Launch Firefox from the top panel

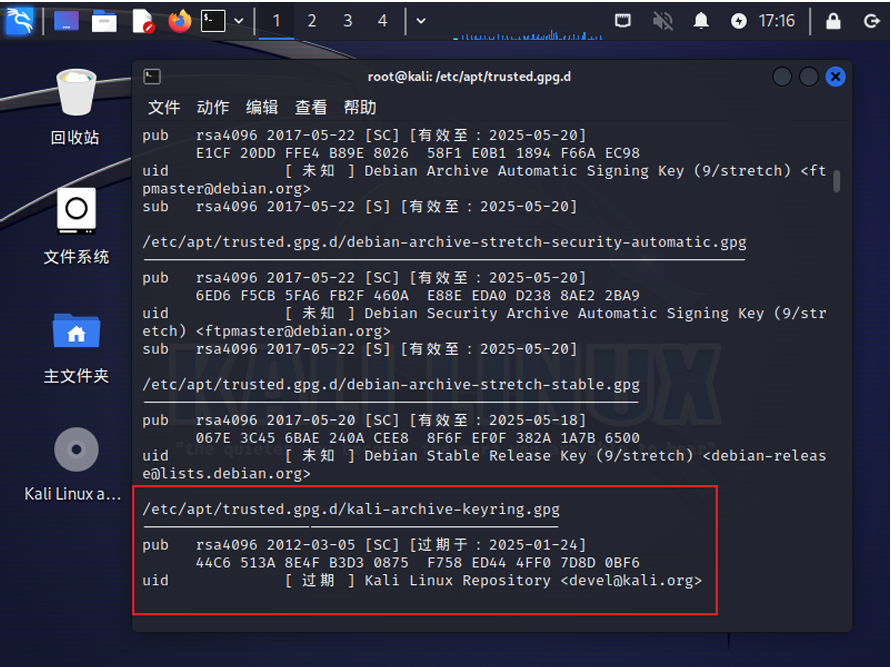click(x=180, y=21)
